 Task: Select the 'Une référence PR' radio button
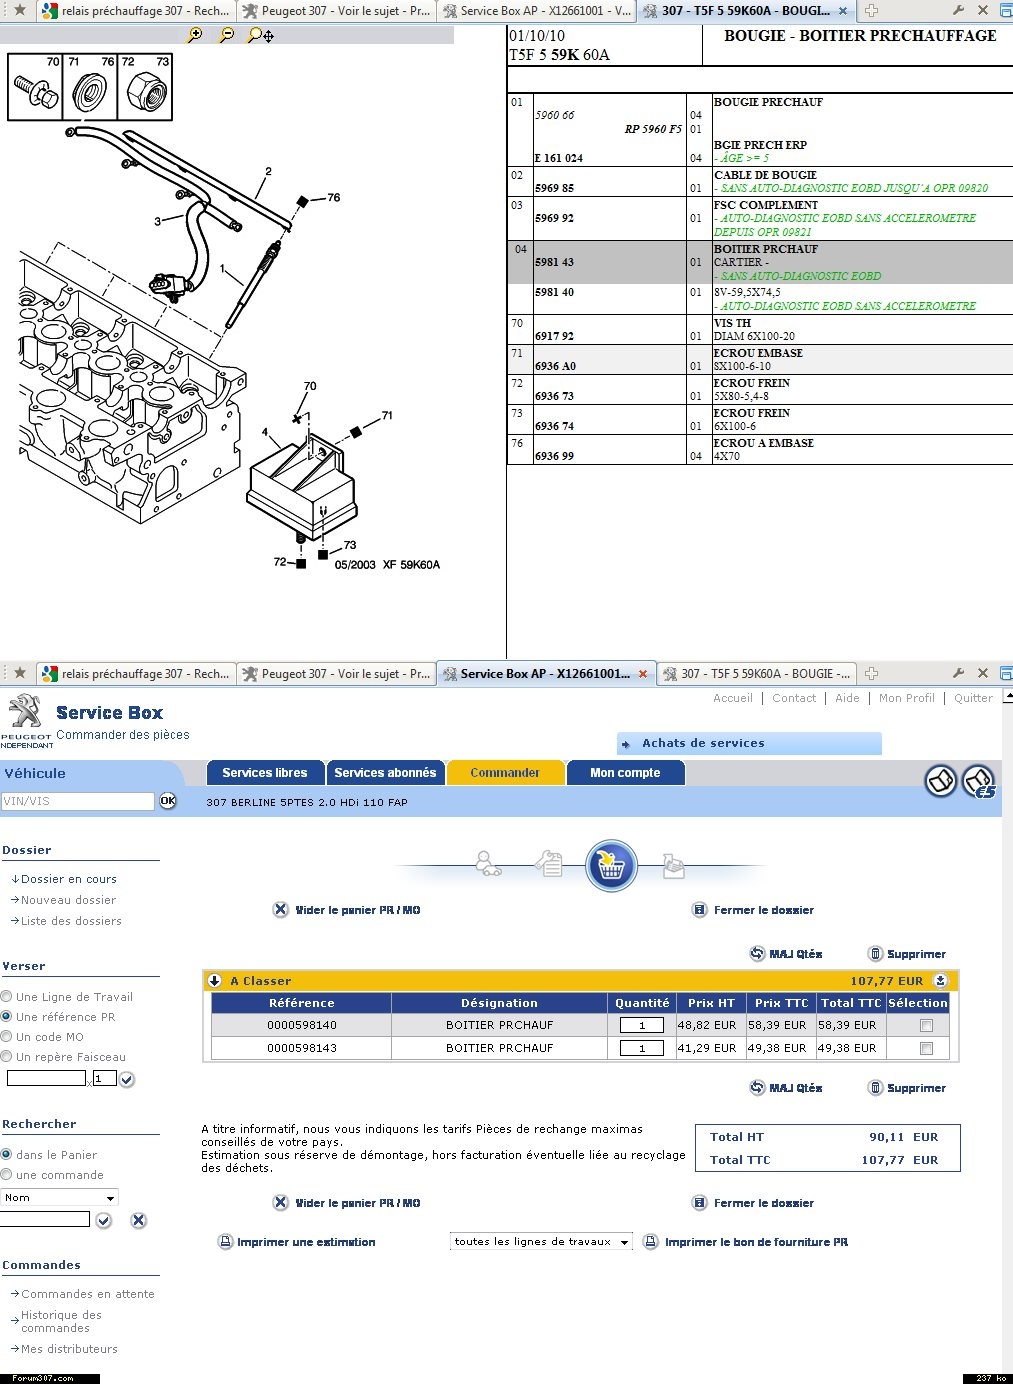pyautogui.click(x=7, y=1017)
